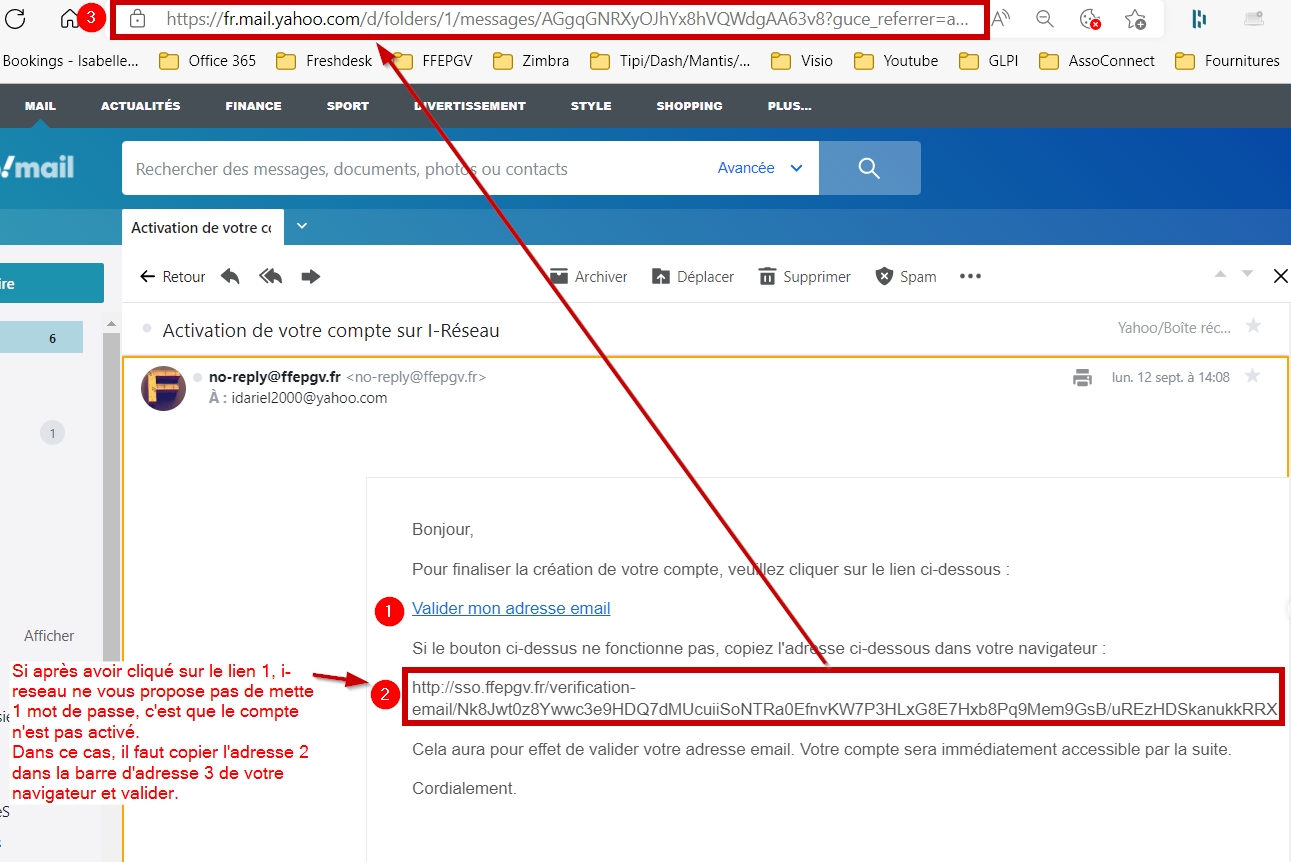
Task: Open Fournitures bookmark folder
Action: tap(1227, 61)
